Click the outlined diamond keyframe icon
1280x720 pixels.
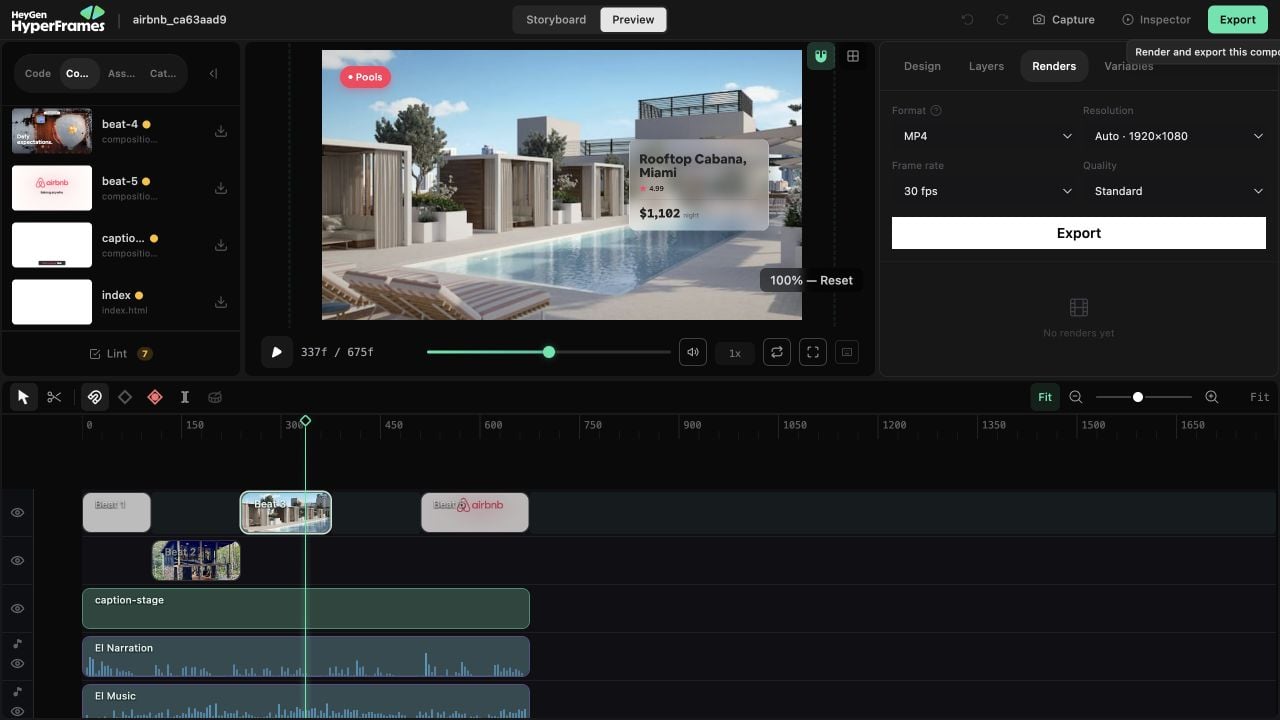(125, 397)
